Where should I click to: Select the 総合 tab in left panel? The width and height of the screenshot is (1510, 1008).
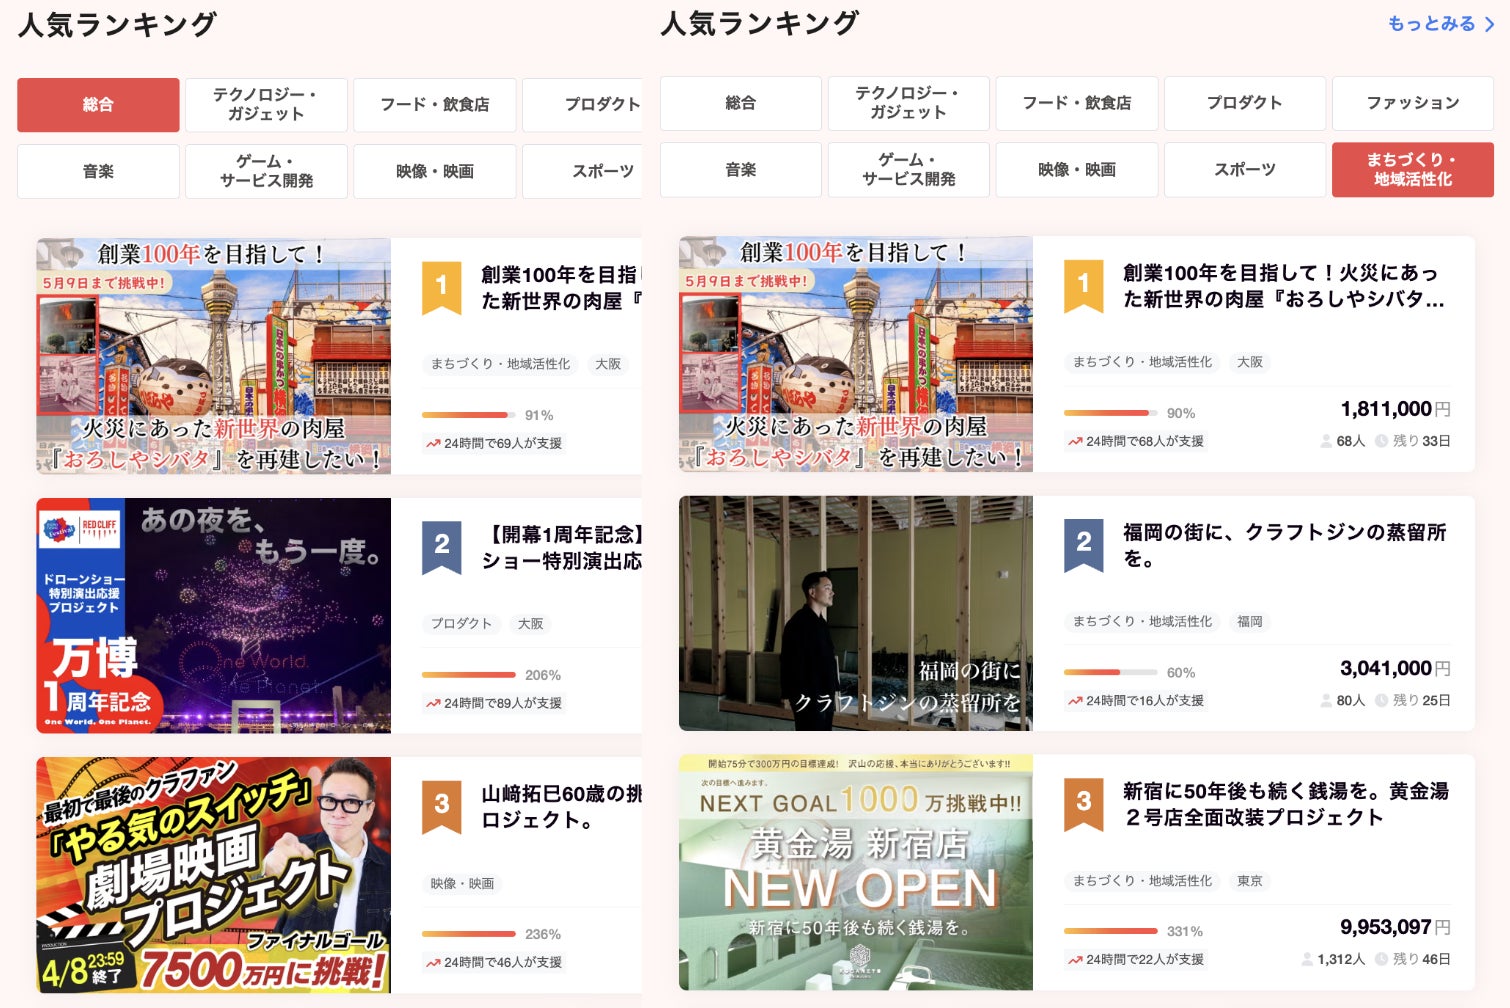(x=98, y=105)
